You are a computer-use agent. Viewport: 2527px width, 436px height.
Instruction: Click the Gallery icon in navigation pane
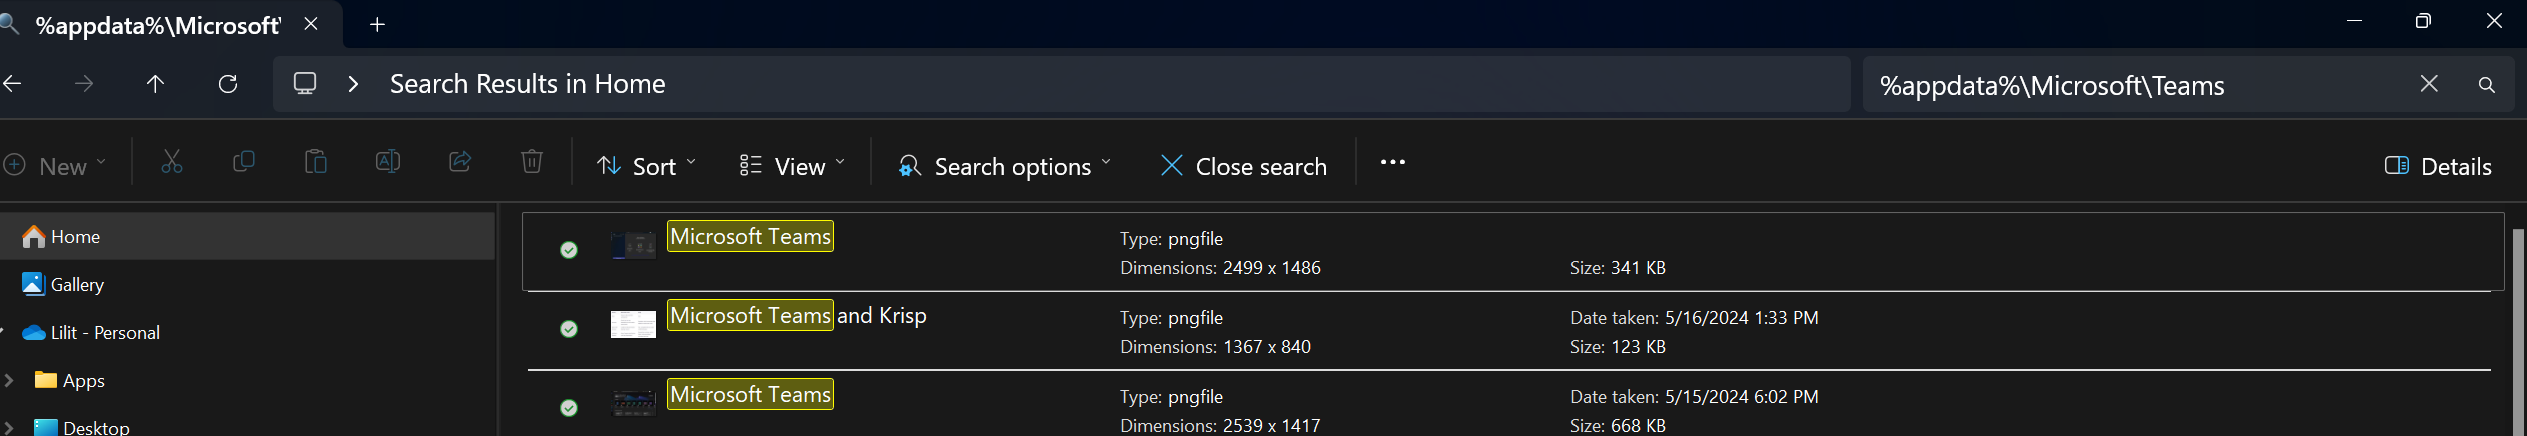[x=33, y=284]
